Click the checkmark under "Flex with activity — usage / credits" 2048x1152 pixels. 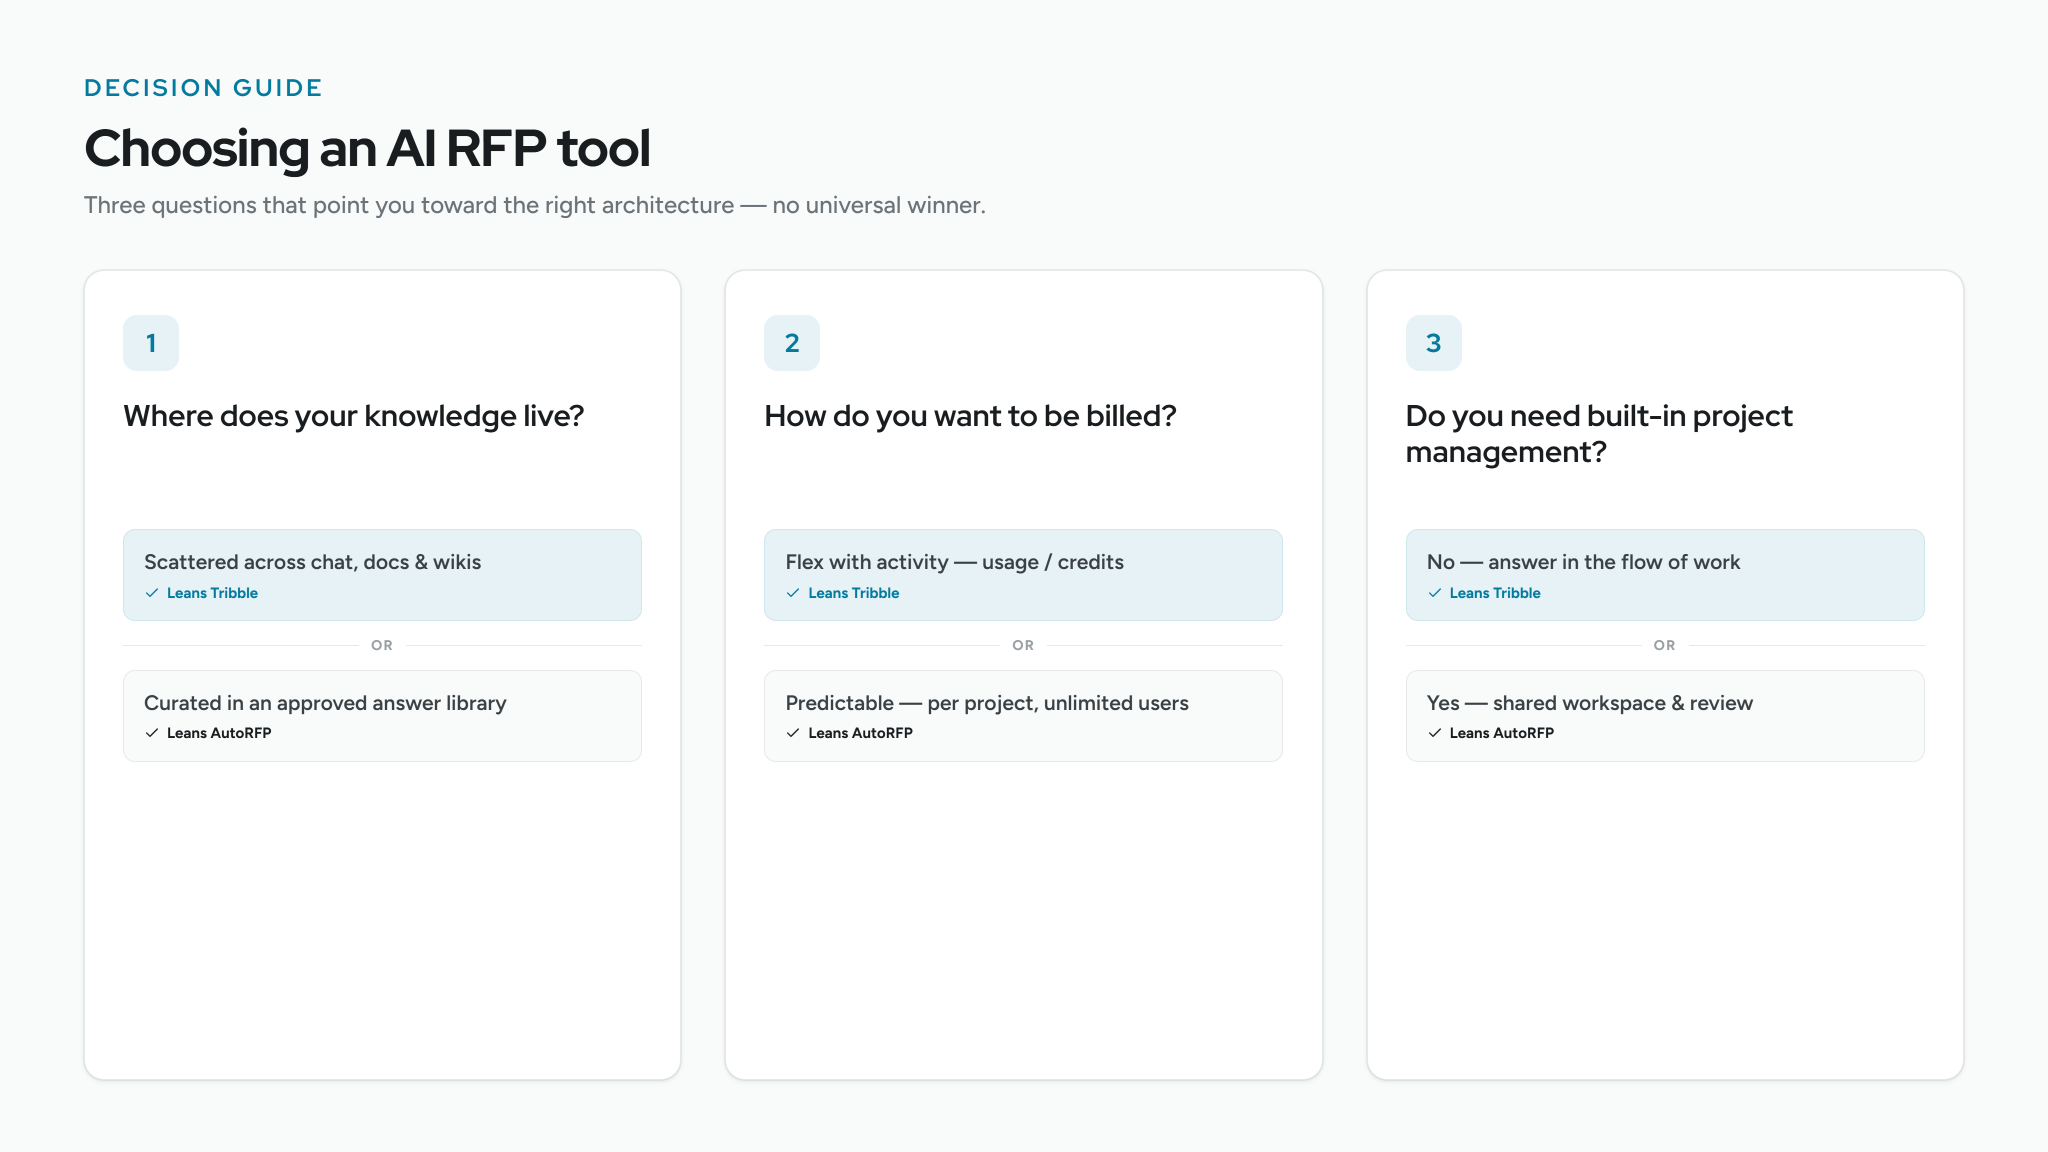793,593
